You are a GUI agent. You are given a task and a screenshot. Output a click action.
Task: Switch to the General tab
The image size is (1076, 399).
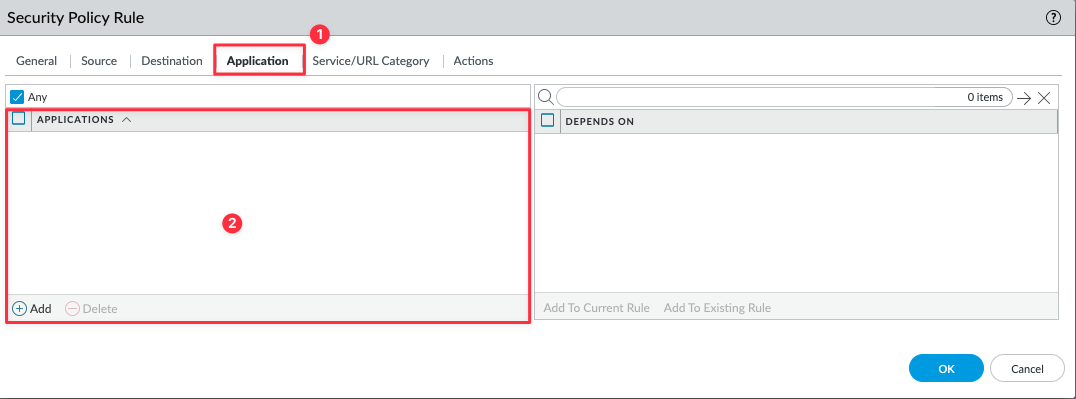[x=36, y=60]
